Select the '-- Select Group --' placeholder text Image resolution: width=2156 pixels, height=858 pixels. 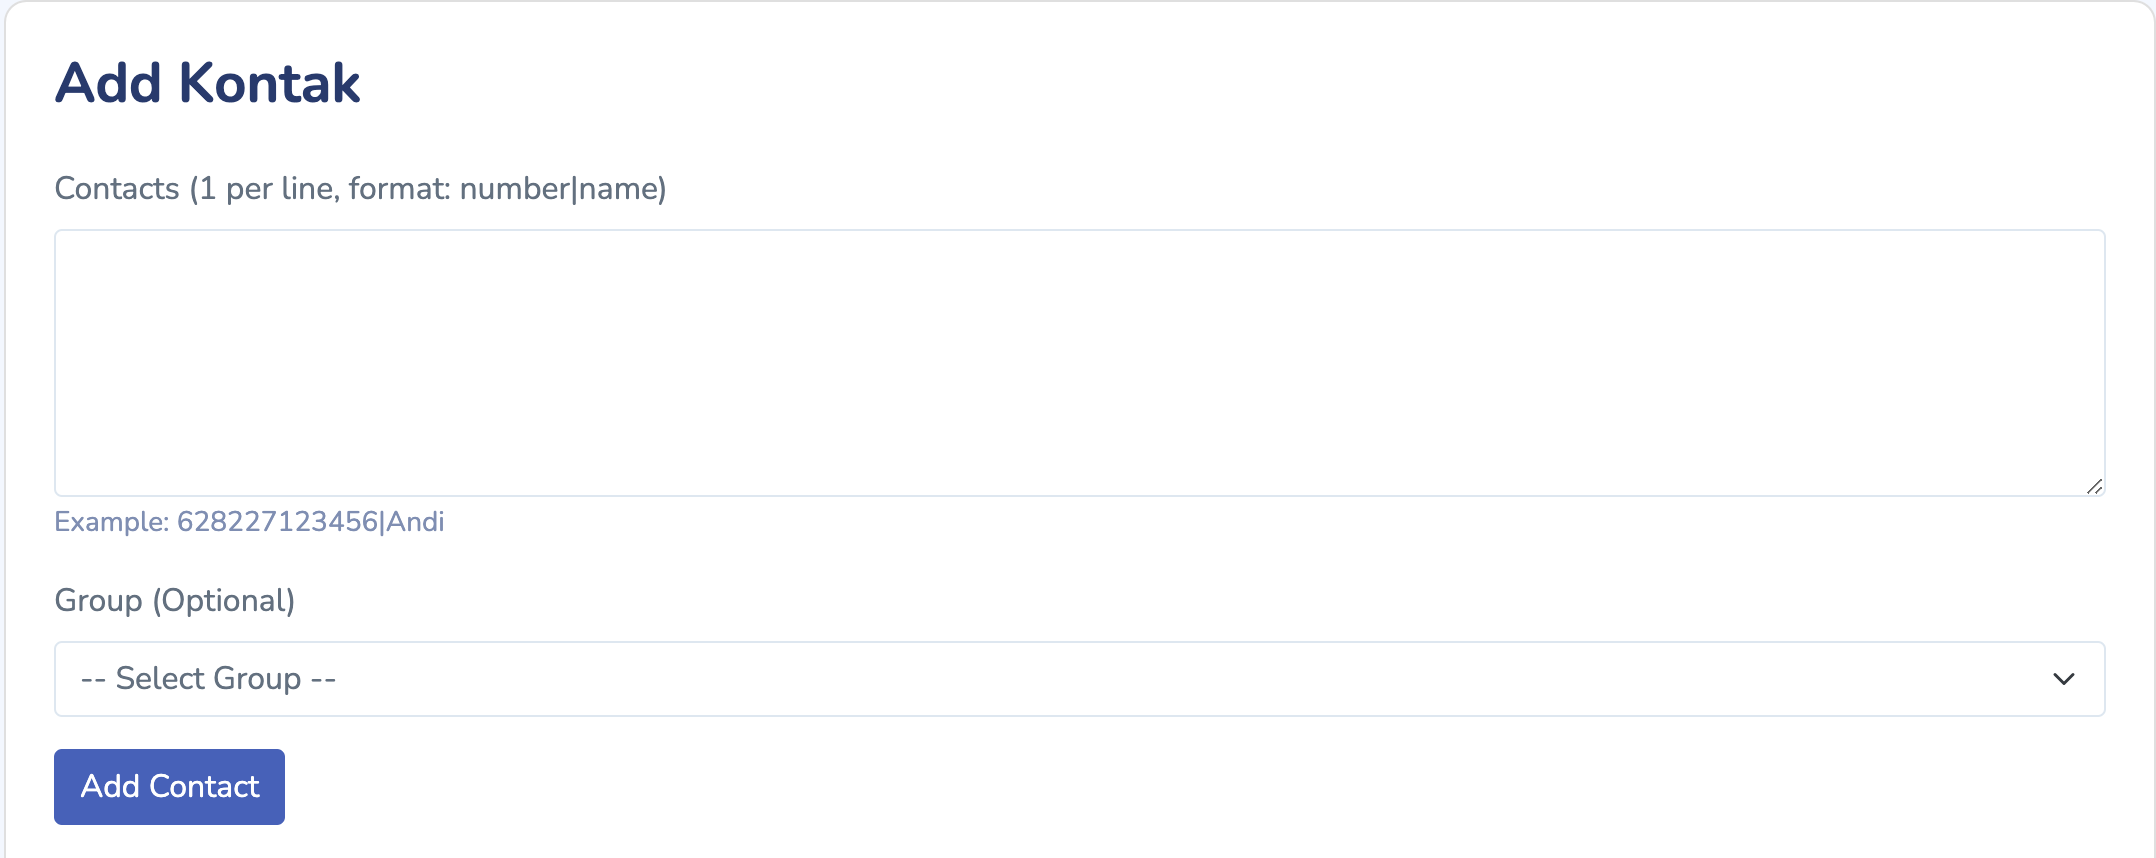point(208,679)
